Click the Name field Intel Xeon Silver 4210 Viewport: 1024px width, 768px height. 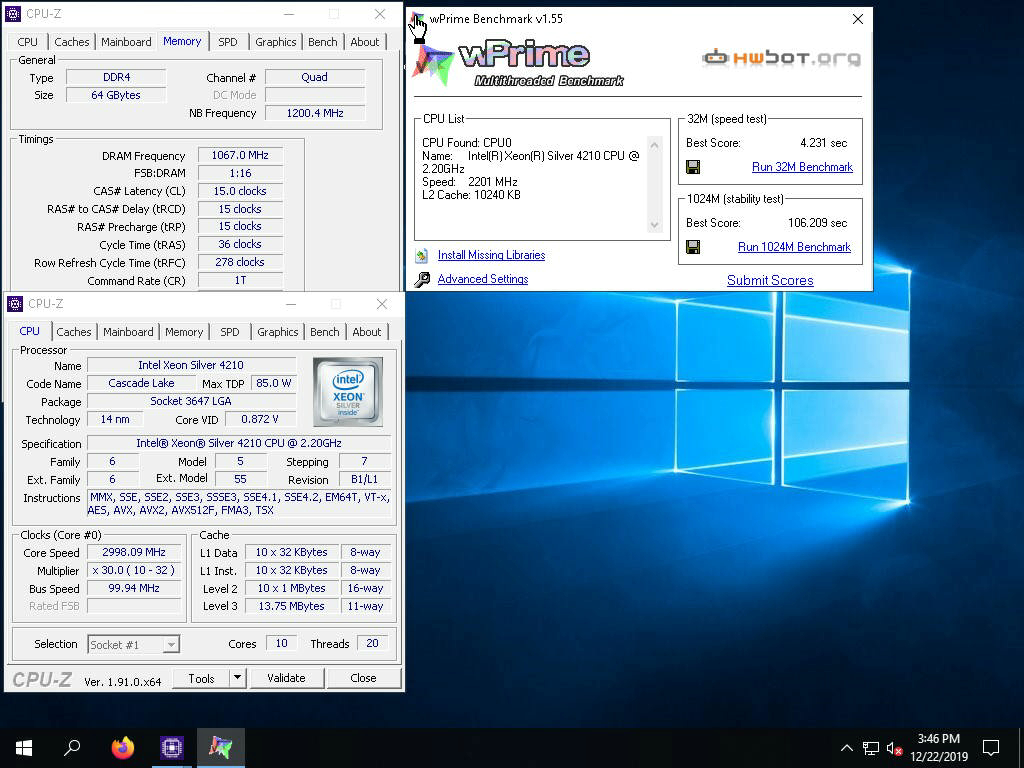pos(191,365)
